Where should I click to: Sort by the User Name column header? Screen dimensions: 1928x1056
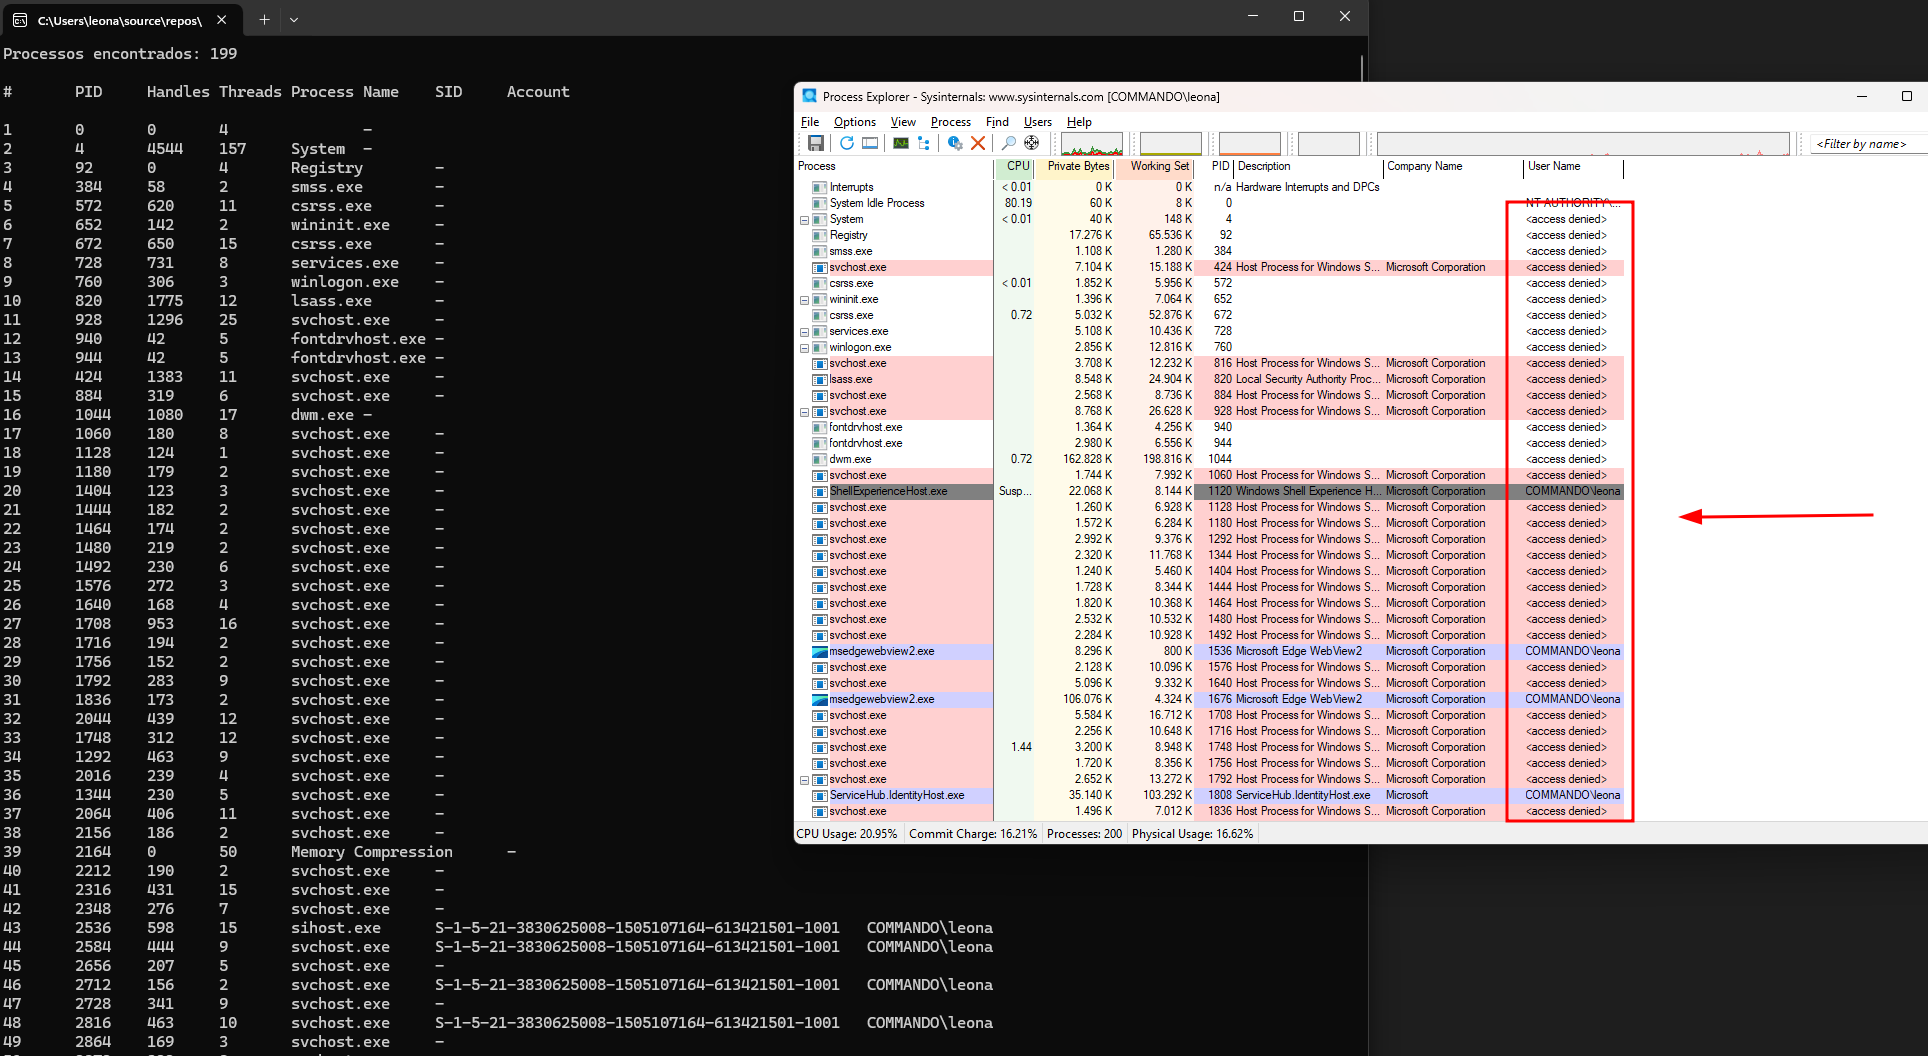point(1554,167)
